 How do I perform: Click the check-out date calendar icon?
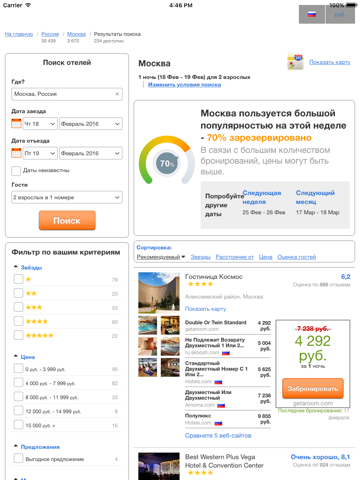tap(16, 153)
